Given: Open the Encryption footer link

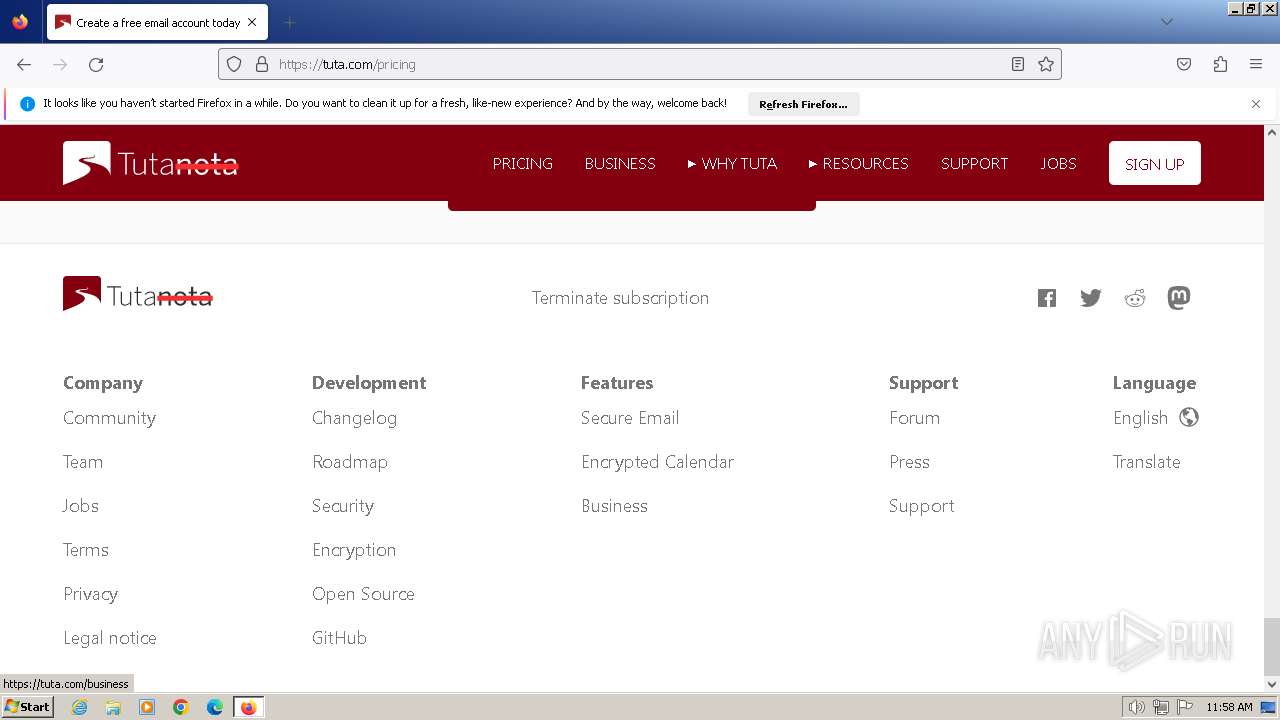Looking at the screenshot, I should 354,550.
